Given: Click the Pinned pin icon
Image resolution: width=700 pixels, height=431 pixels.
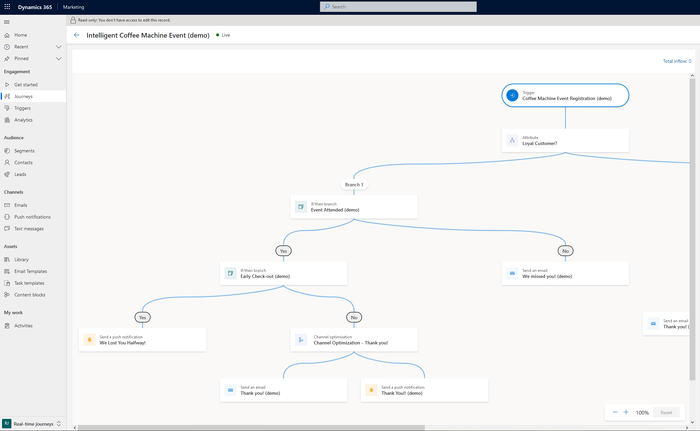Looking at the screenshot, I should pos(7,59).
